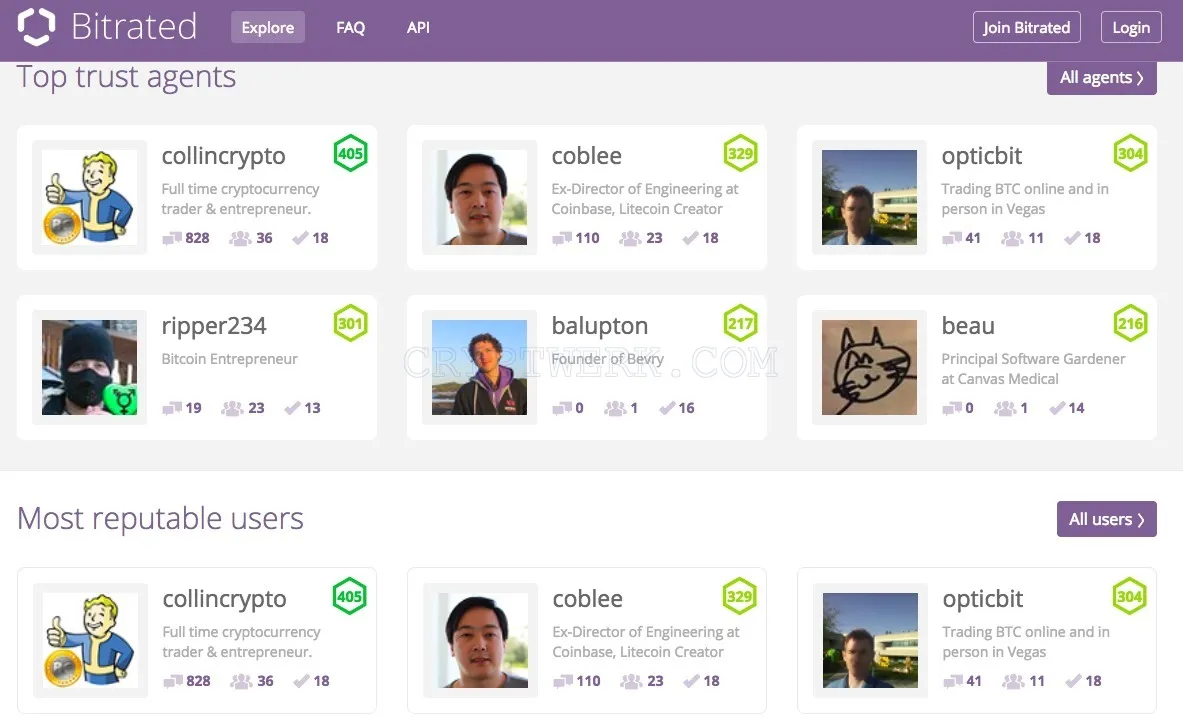Viewport: 1183px width, 725px height.
Task: Click coblee name under Most reputable users
Action: 588,599
